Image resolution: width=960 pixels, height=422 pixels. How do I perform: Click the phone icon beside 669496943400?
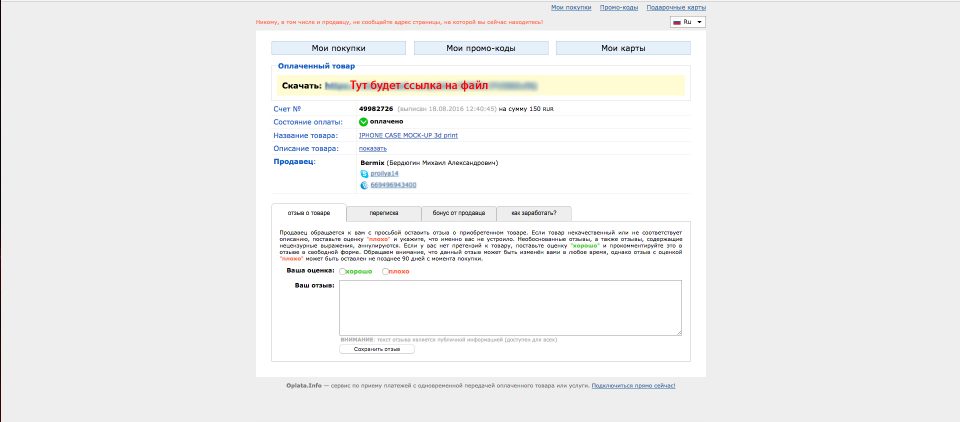[364, 185]
